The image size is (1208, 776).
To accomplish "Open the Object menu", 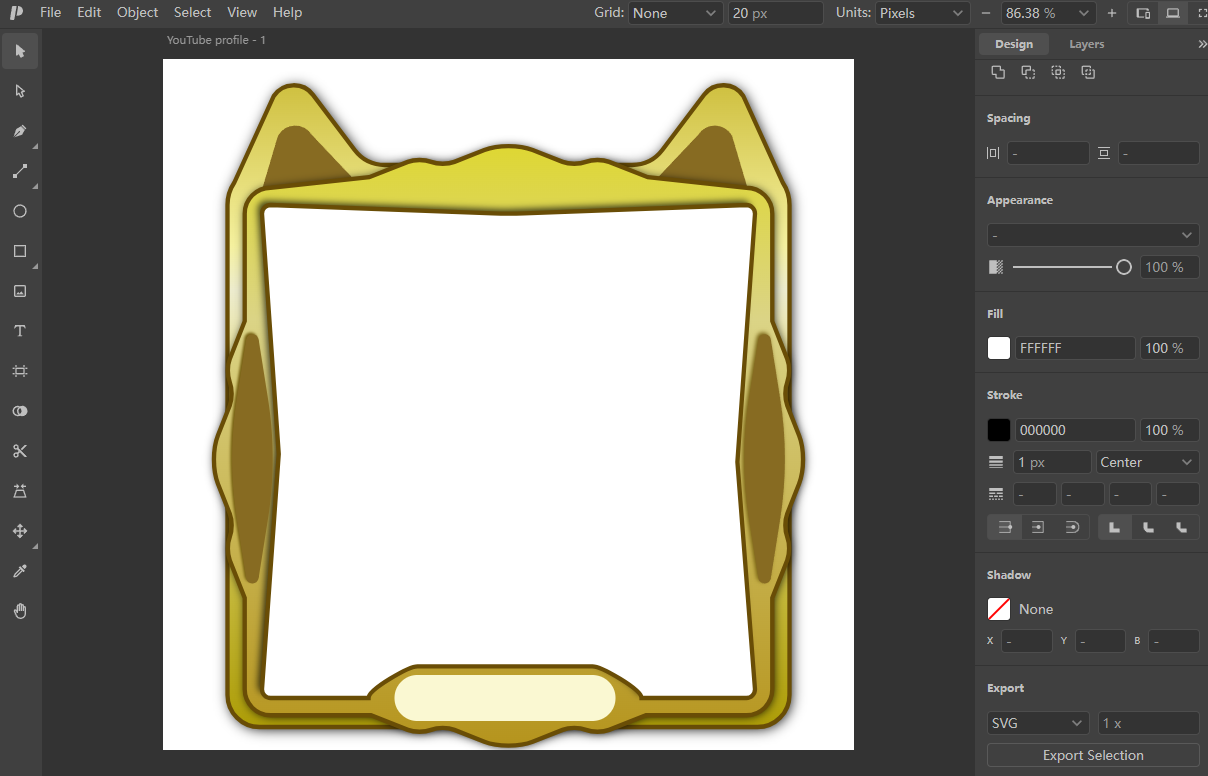I will [137, 13].
